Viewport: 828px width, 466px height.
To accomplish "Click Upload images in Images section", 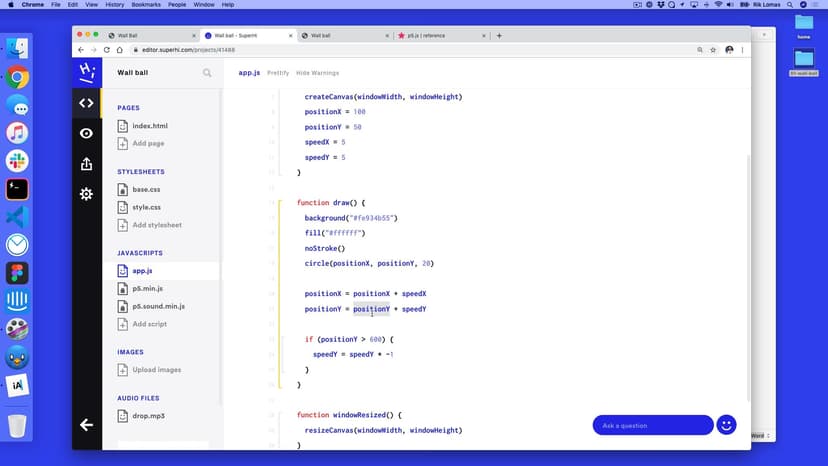I will (156, 370).
